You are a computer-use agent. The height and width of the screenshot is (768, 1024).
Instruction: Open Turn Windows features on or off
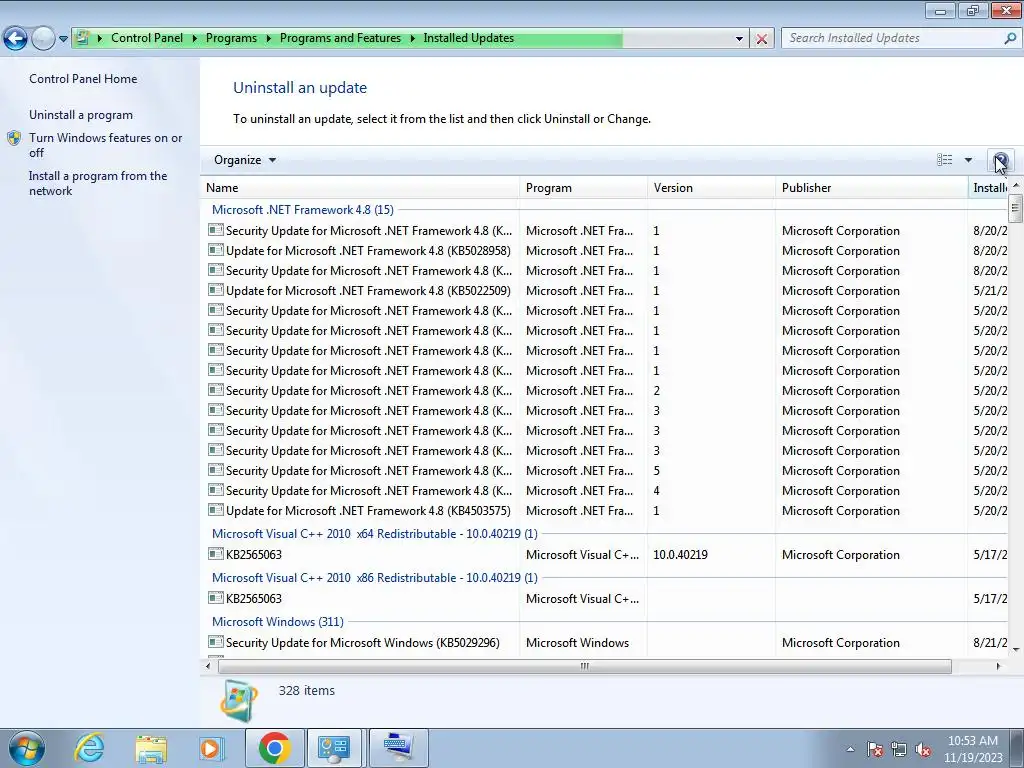[x=105, y=145]
